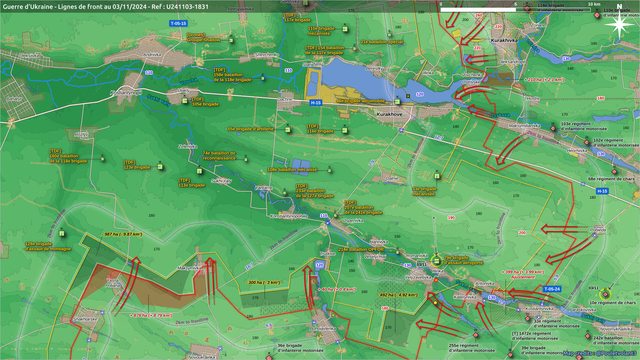The image size is (640, 360).
Task: Click the brigade d'artillerie unit icon
Action: point(288,130)
